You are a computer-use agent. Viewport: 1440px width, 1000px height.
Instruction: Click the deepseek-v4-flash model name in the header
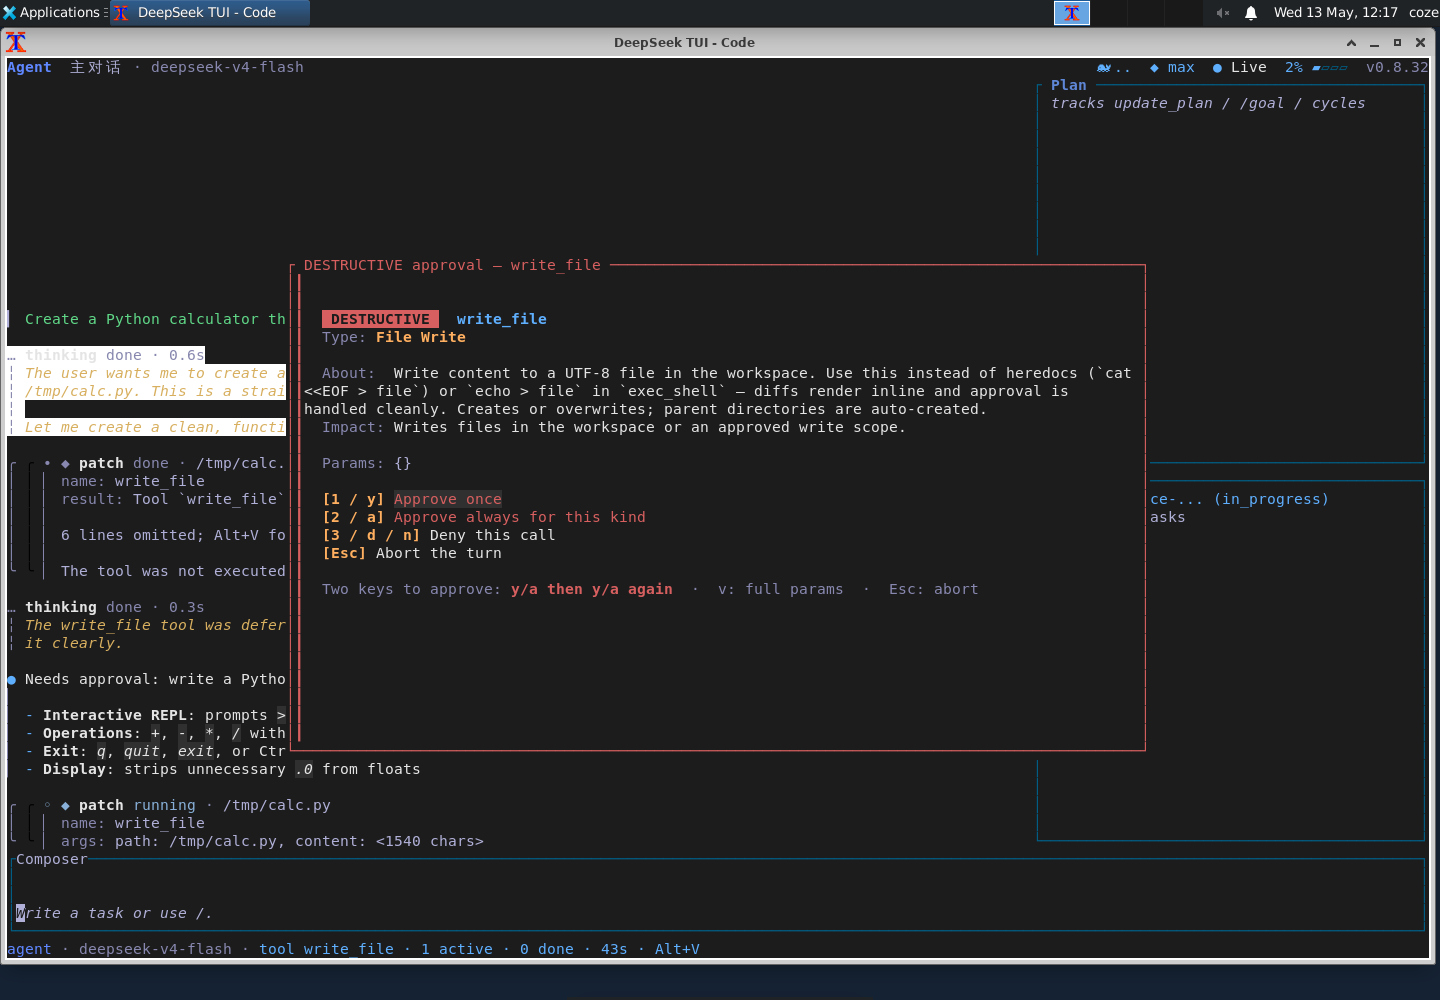point(227,67)
